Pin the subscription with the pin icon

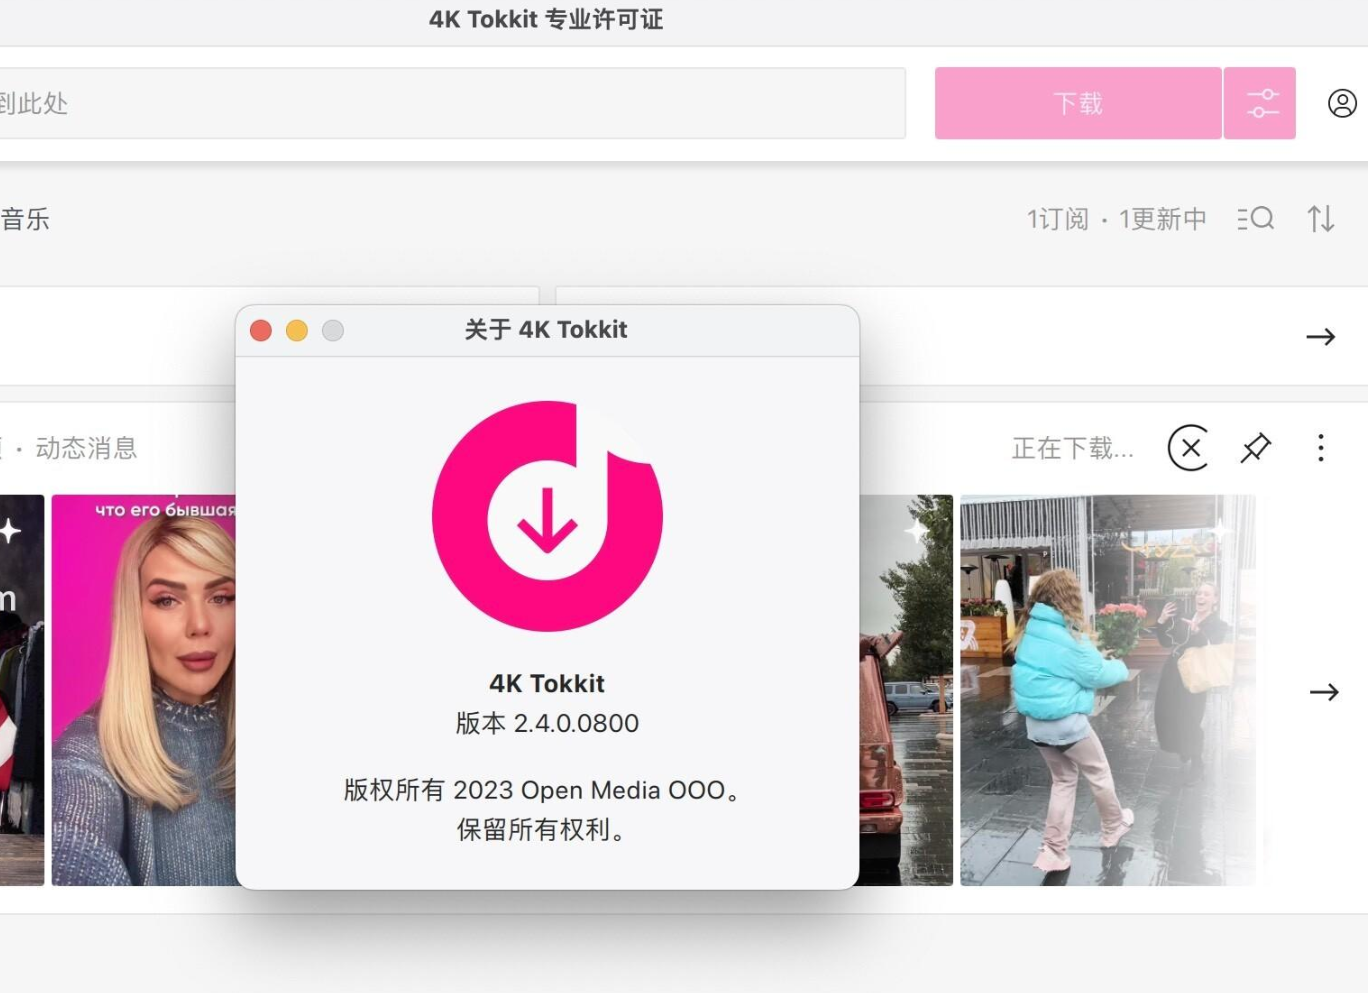coord(1255,448)
